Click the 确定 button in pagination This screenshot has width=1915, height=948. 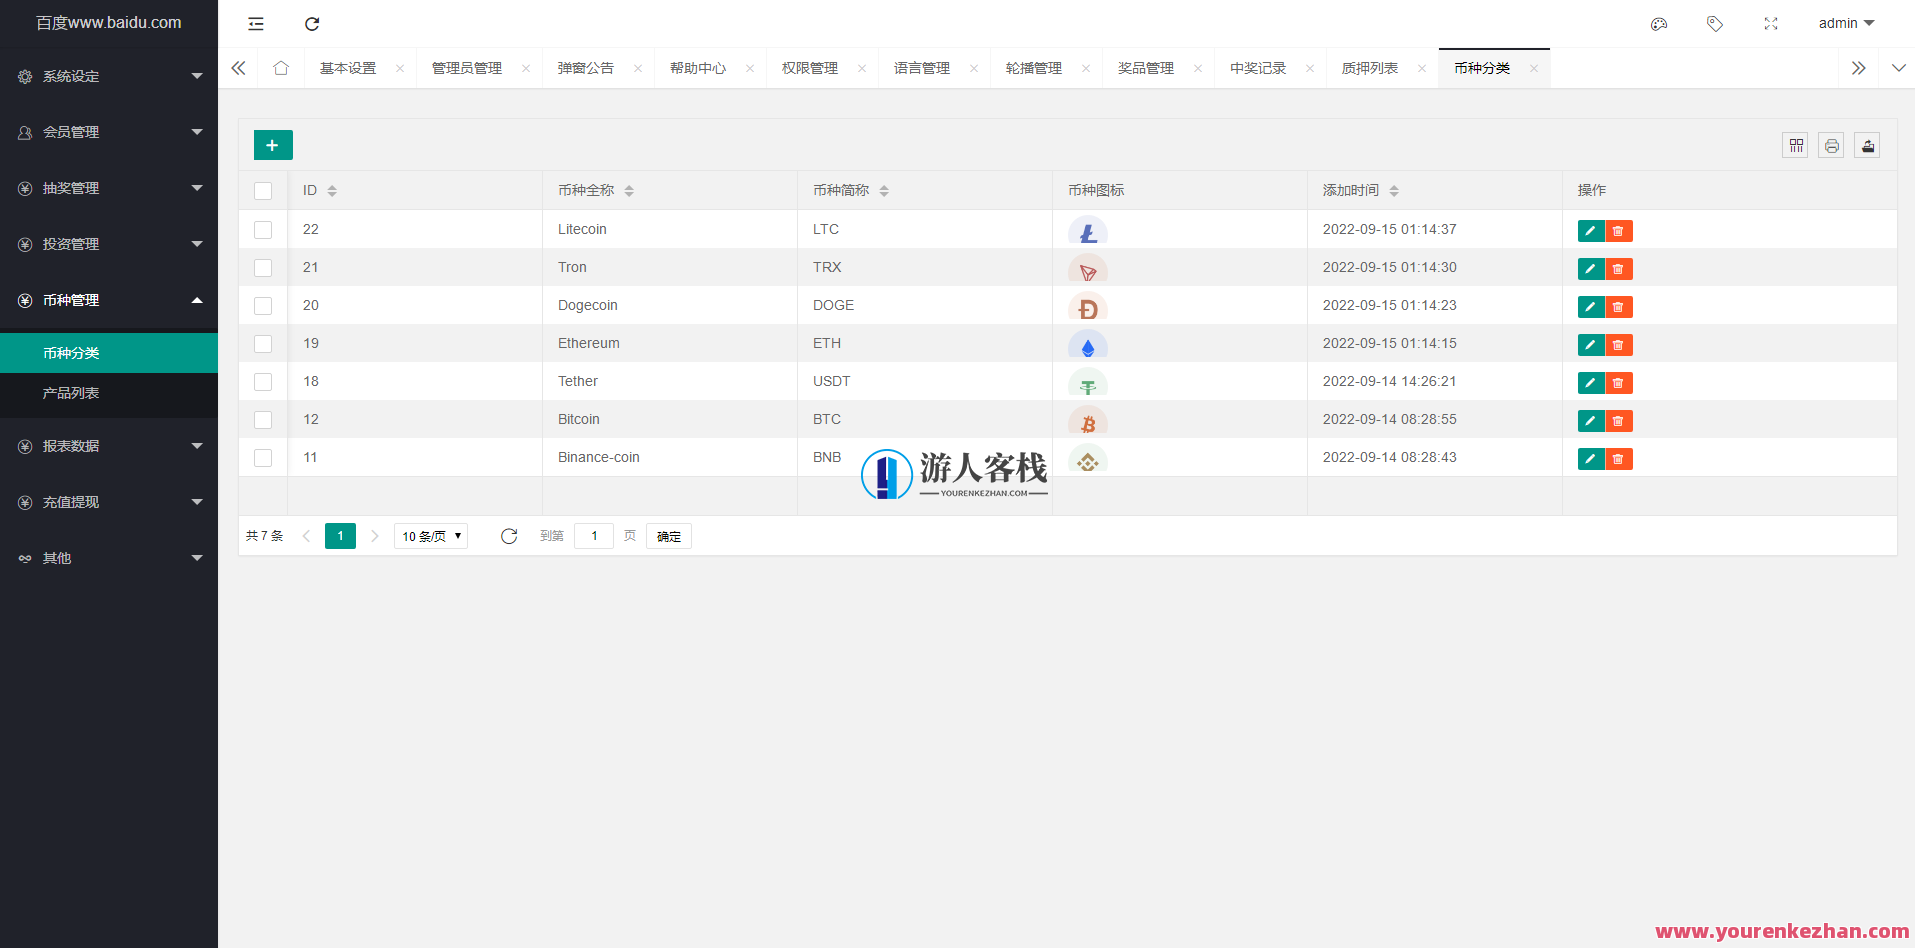coord(668,536)
